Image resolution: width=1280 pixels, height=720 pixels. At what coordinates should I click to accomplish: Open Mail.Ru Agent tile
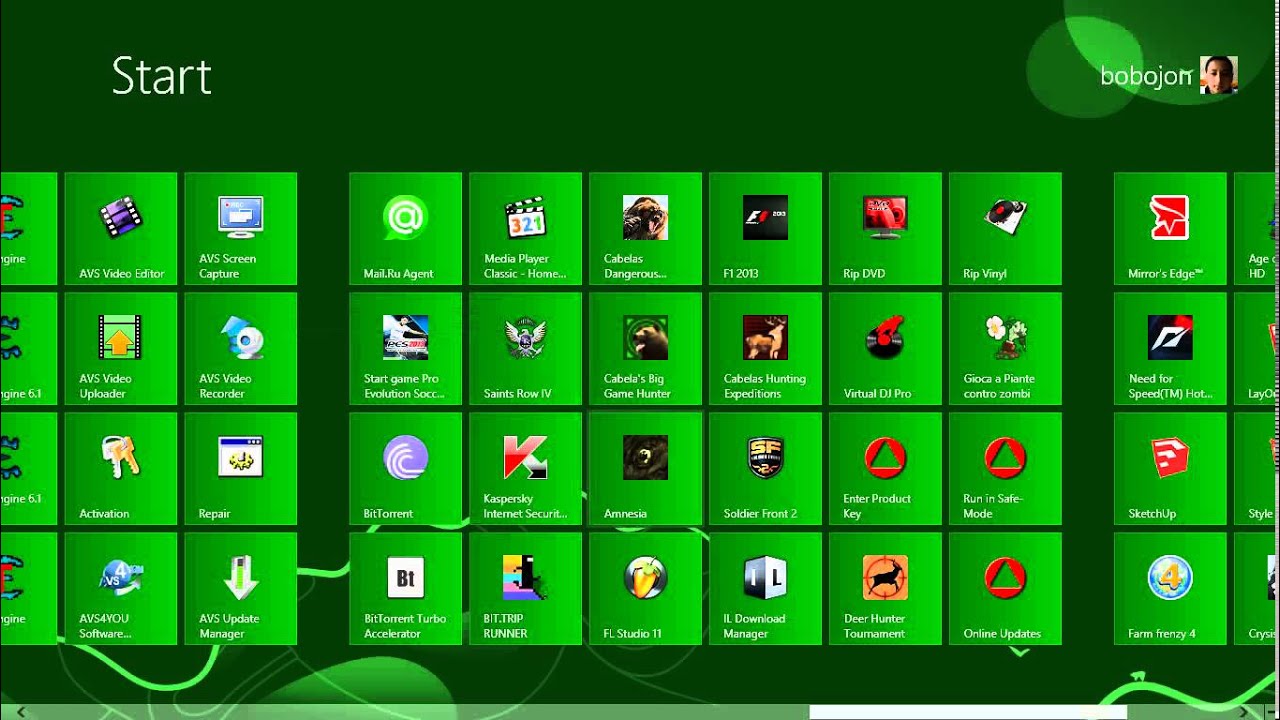click(x=406, y=229)
